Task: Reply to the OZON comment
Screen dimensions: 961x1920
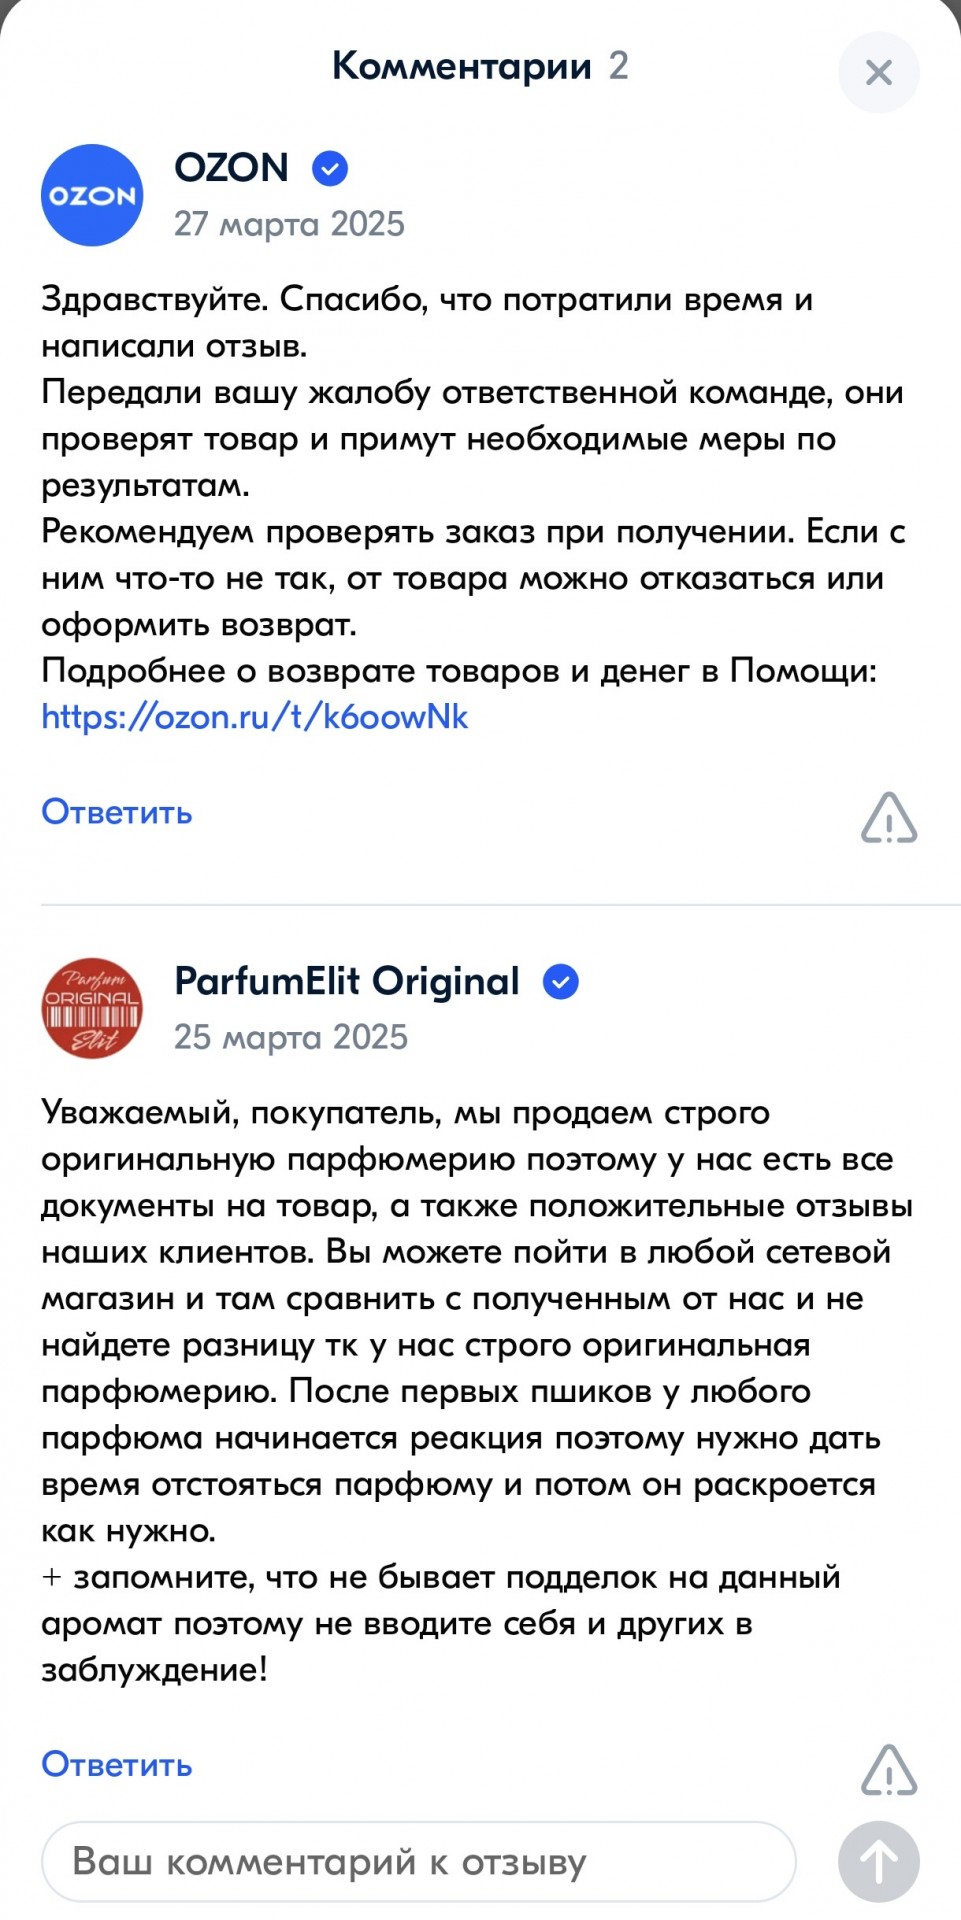Action: coord(117,812)
